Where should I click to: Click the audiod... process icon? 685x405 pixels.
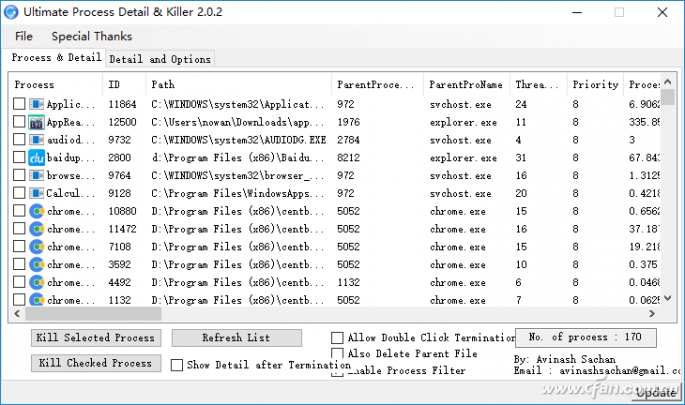point(37,140)
